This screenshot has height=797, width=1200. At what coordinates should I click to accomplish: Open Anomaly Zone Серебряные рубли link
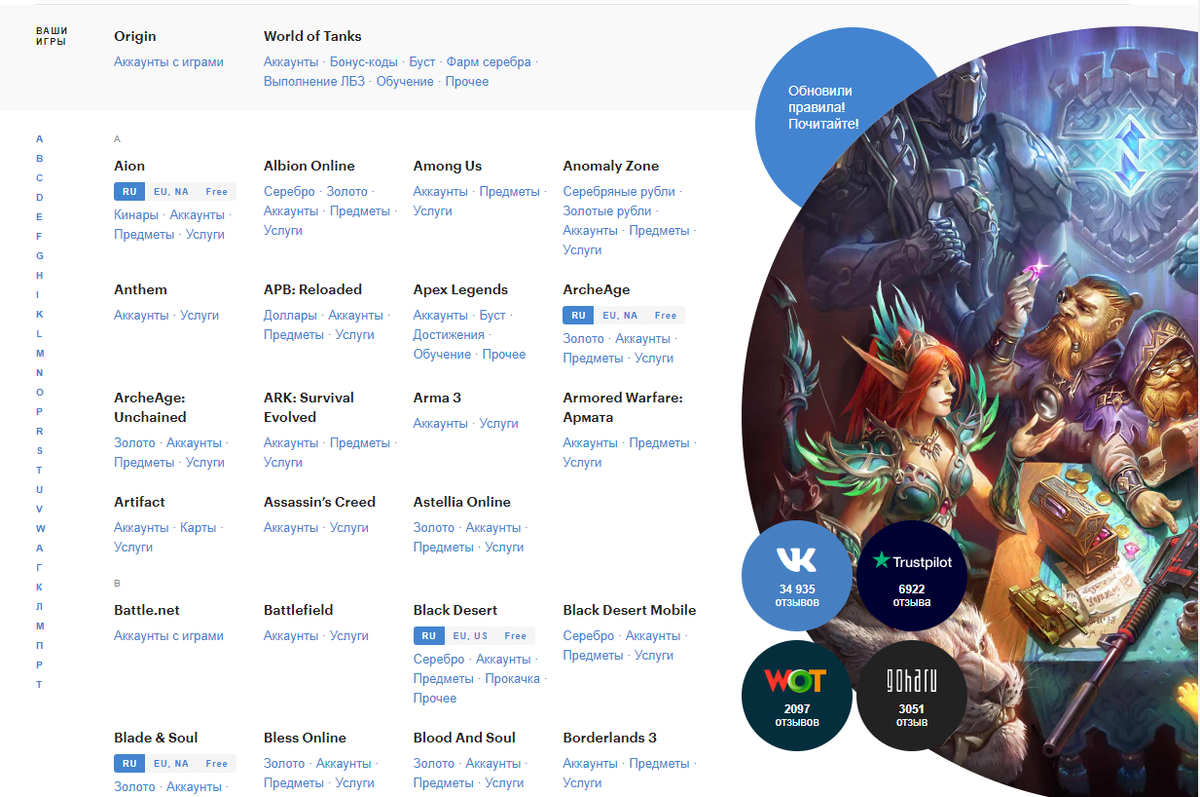(619, 192)
